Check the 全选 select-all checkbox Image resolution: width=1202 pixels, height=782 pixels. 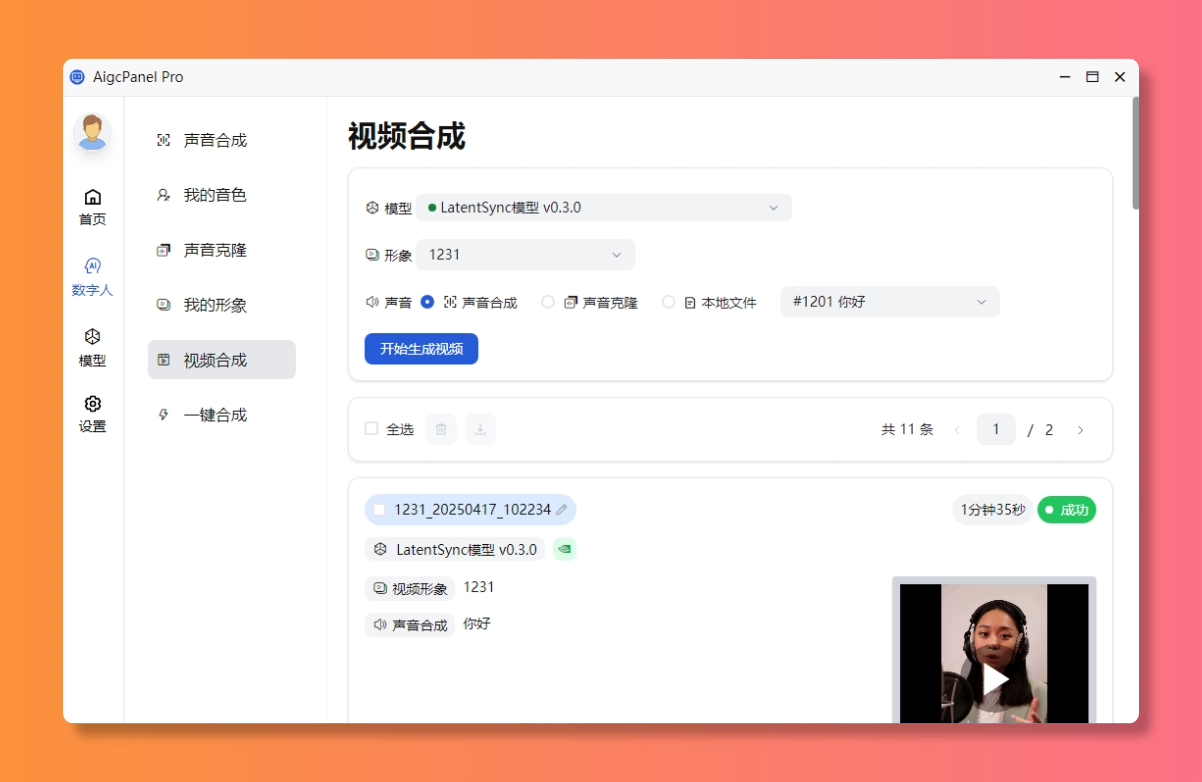pos(372,429)
